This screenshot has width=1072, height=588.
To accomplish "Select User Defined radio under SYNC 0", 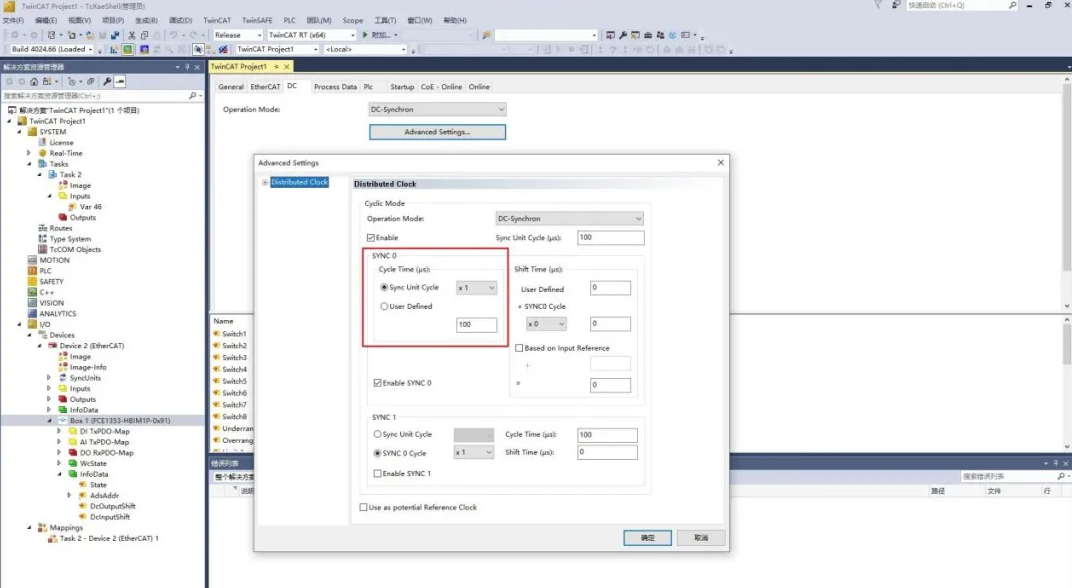I will 384,306.
